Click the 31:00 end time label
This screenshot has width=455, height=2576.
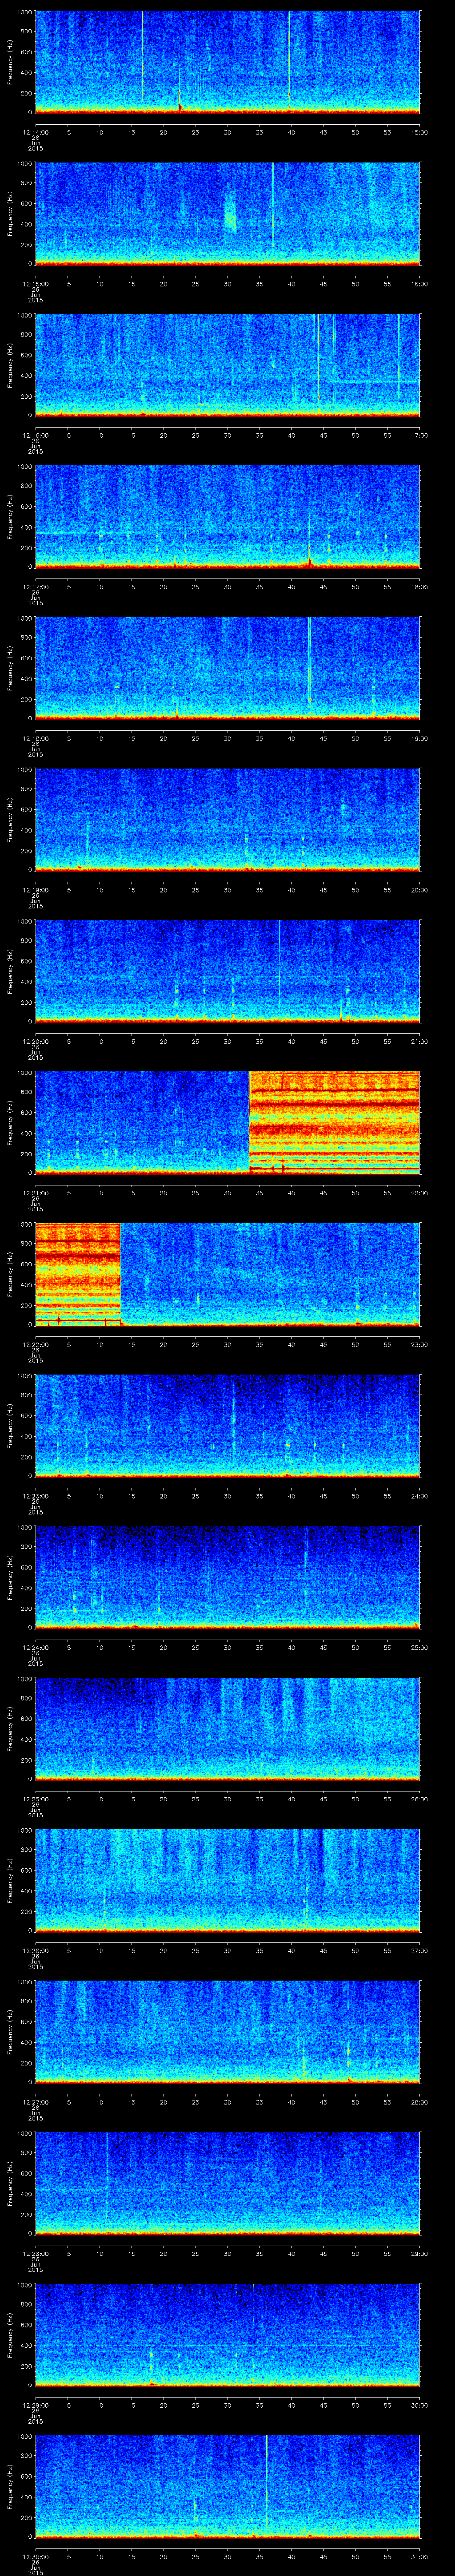coord(420,2556)
